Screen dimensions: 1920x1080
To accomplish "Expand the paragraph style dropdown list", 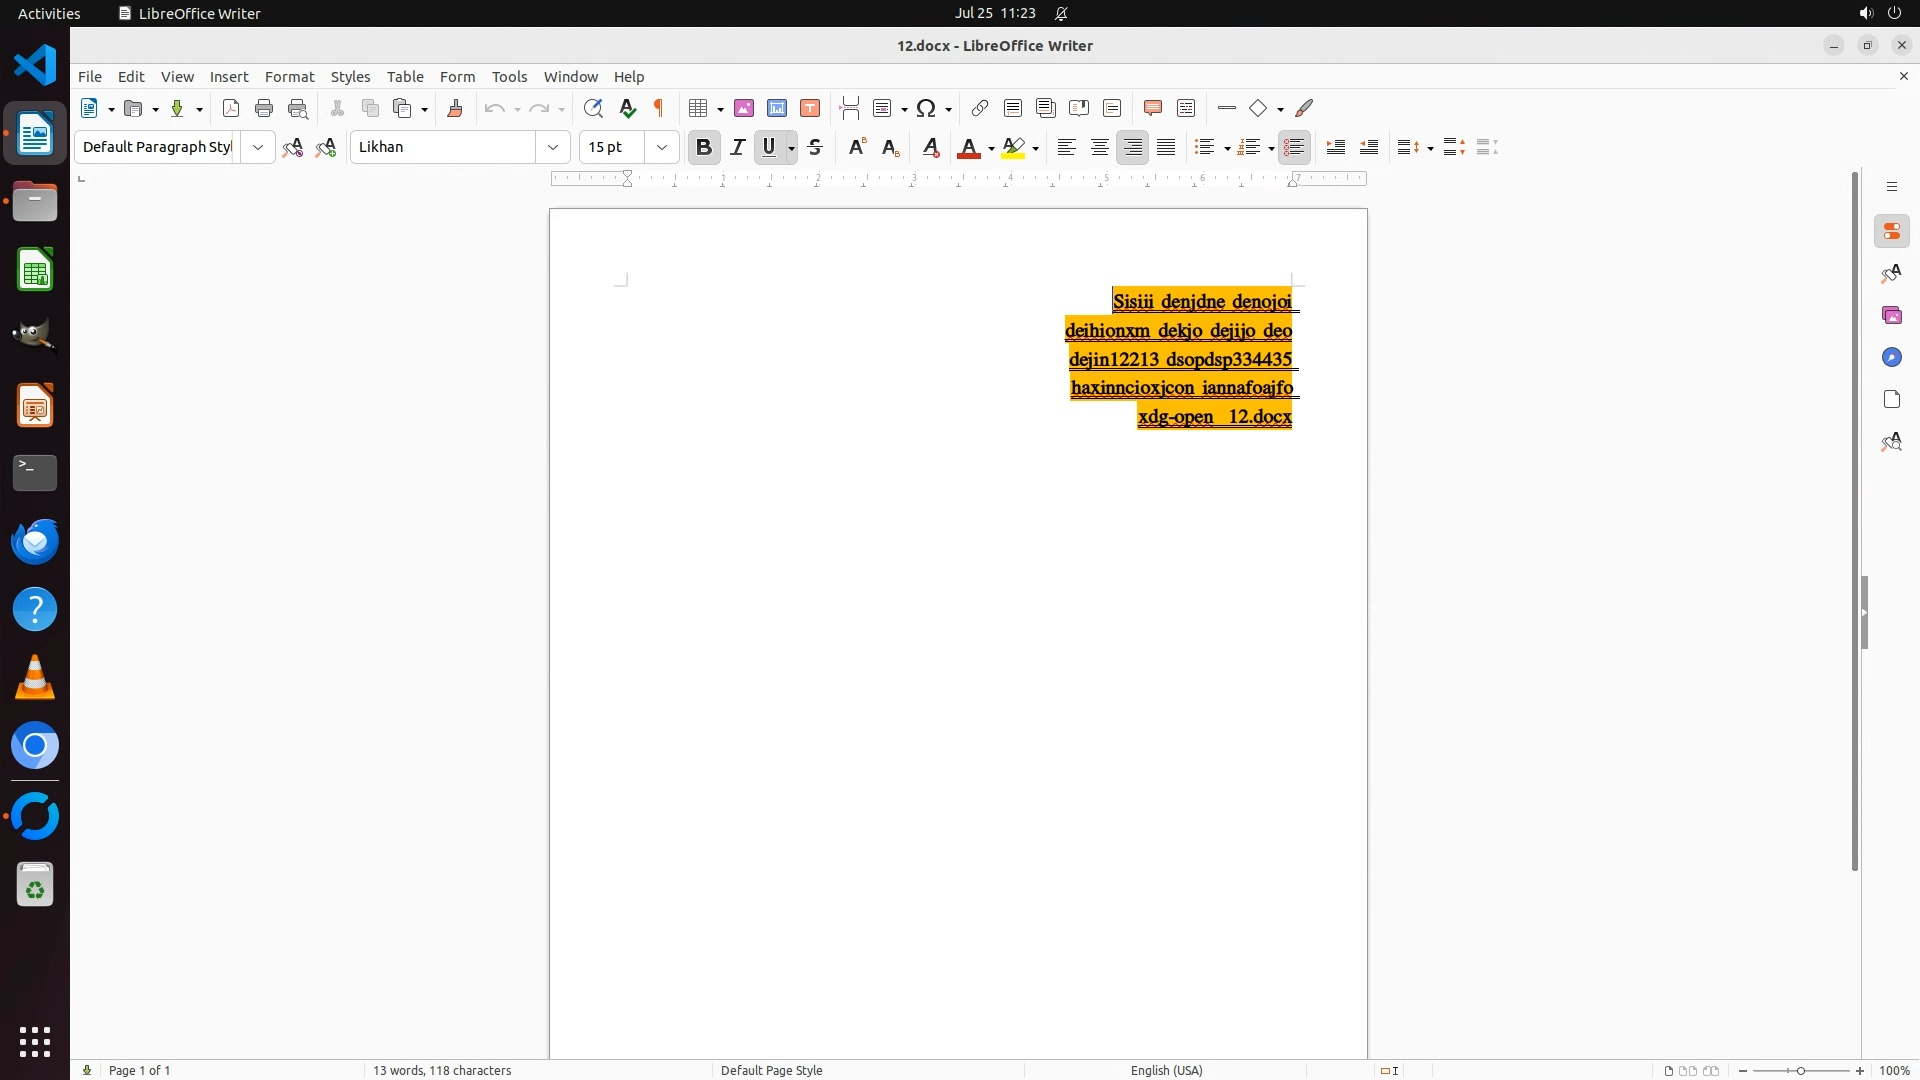I will coord(258,147).
